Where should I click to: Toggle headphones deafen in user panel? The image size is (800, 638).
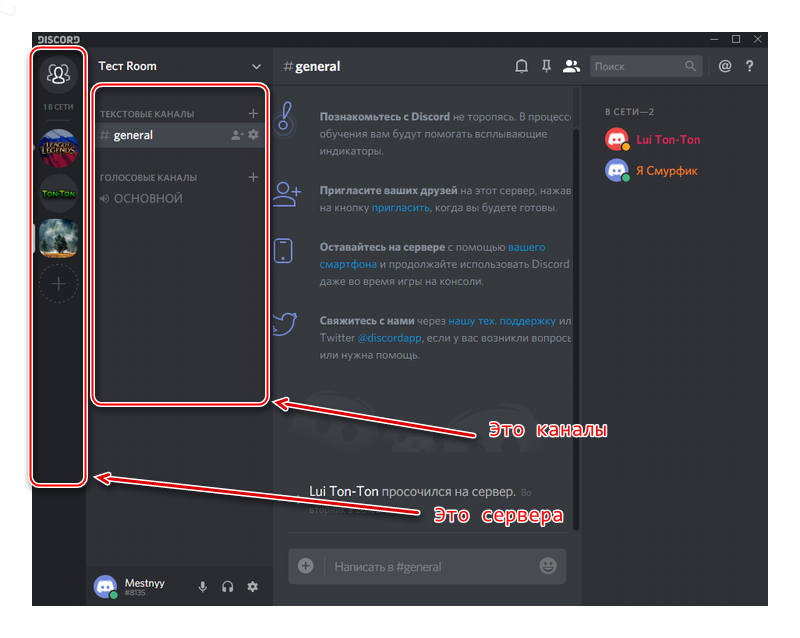click(x=228, y=587)
